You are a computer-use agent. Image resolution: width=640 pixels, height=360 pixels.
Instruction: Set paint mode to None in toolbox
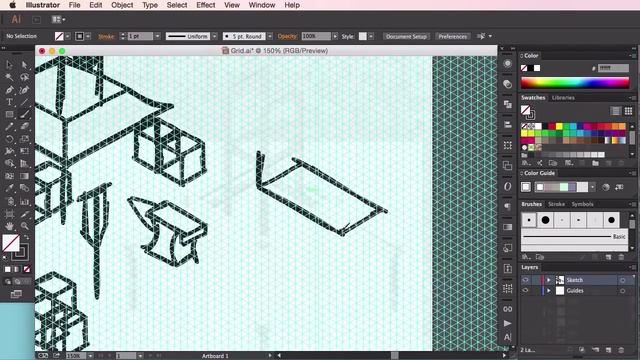tap(27, 269)
